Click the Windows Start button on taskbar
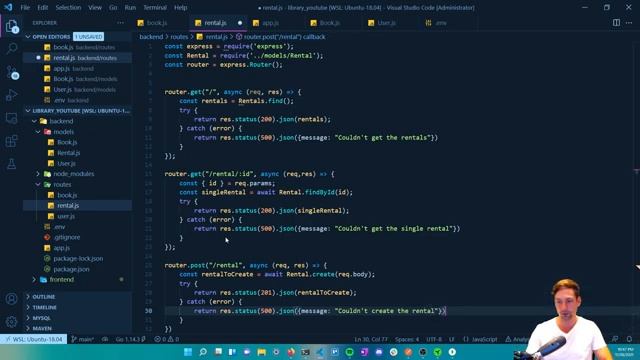The image size is (640, 360). tap(188, 352)
